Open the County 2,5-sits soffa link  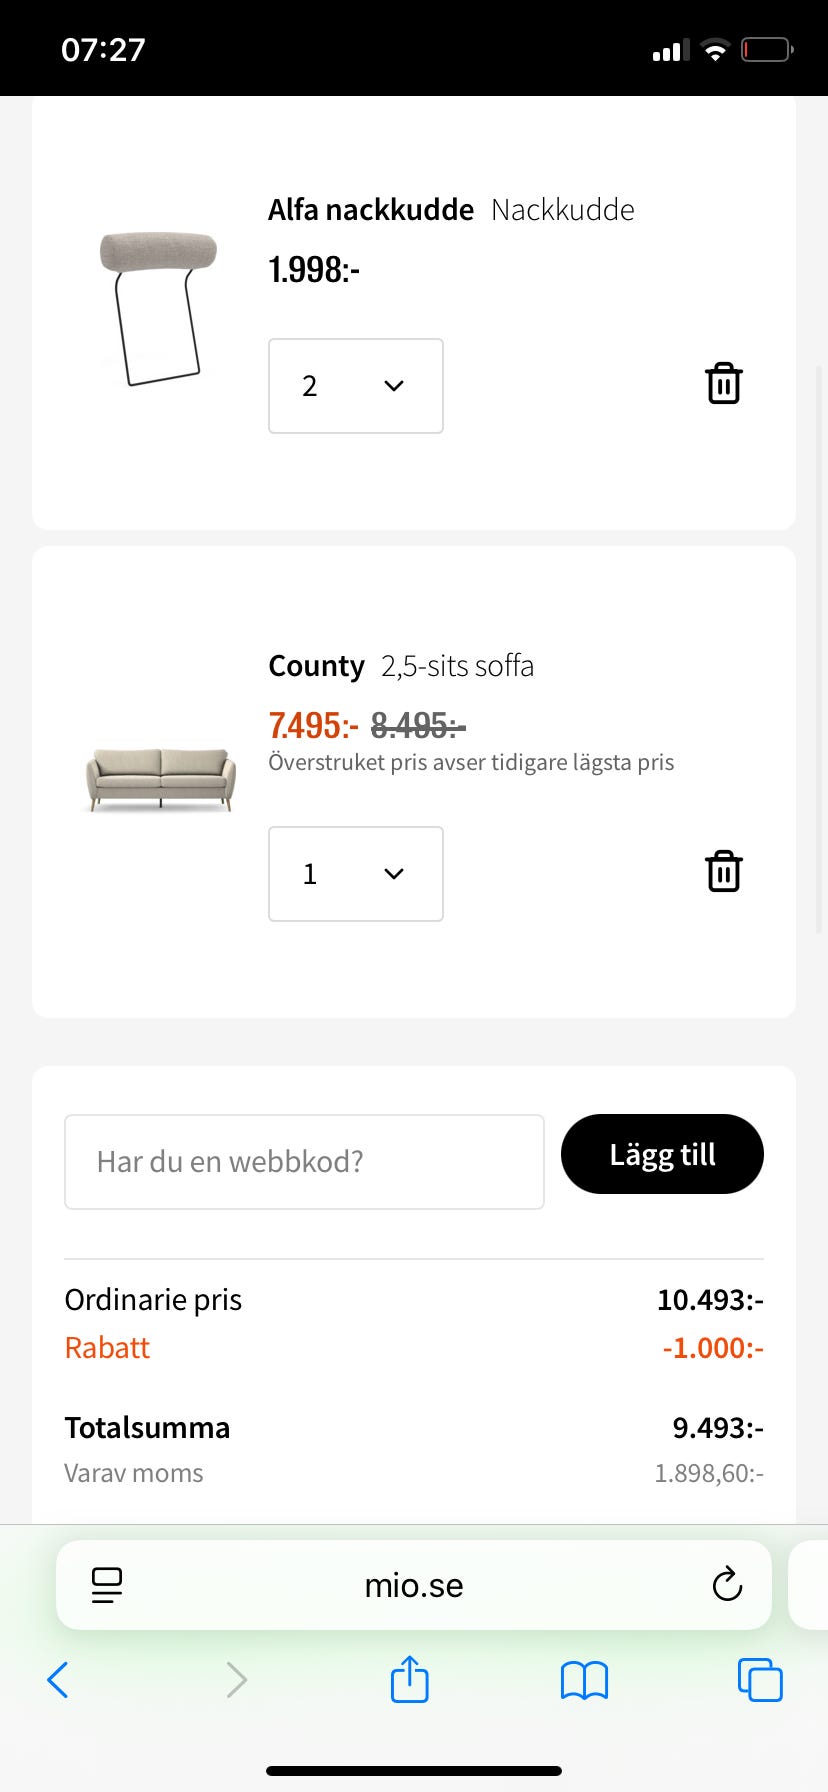(400, 666)
